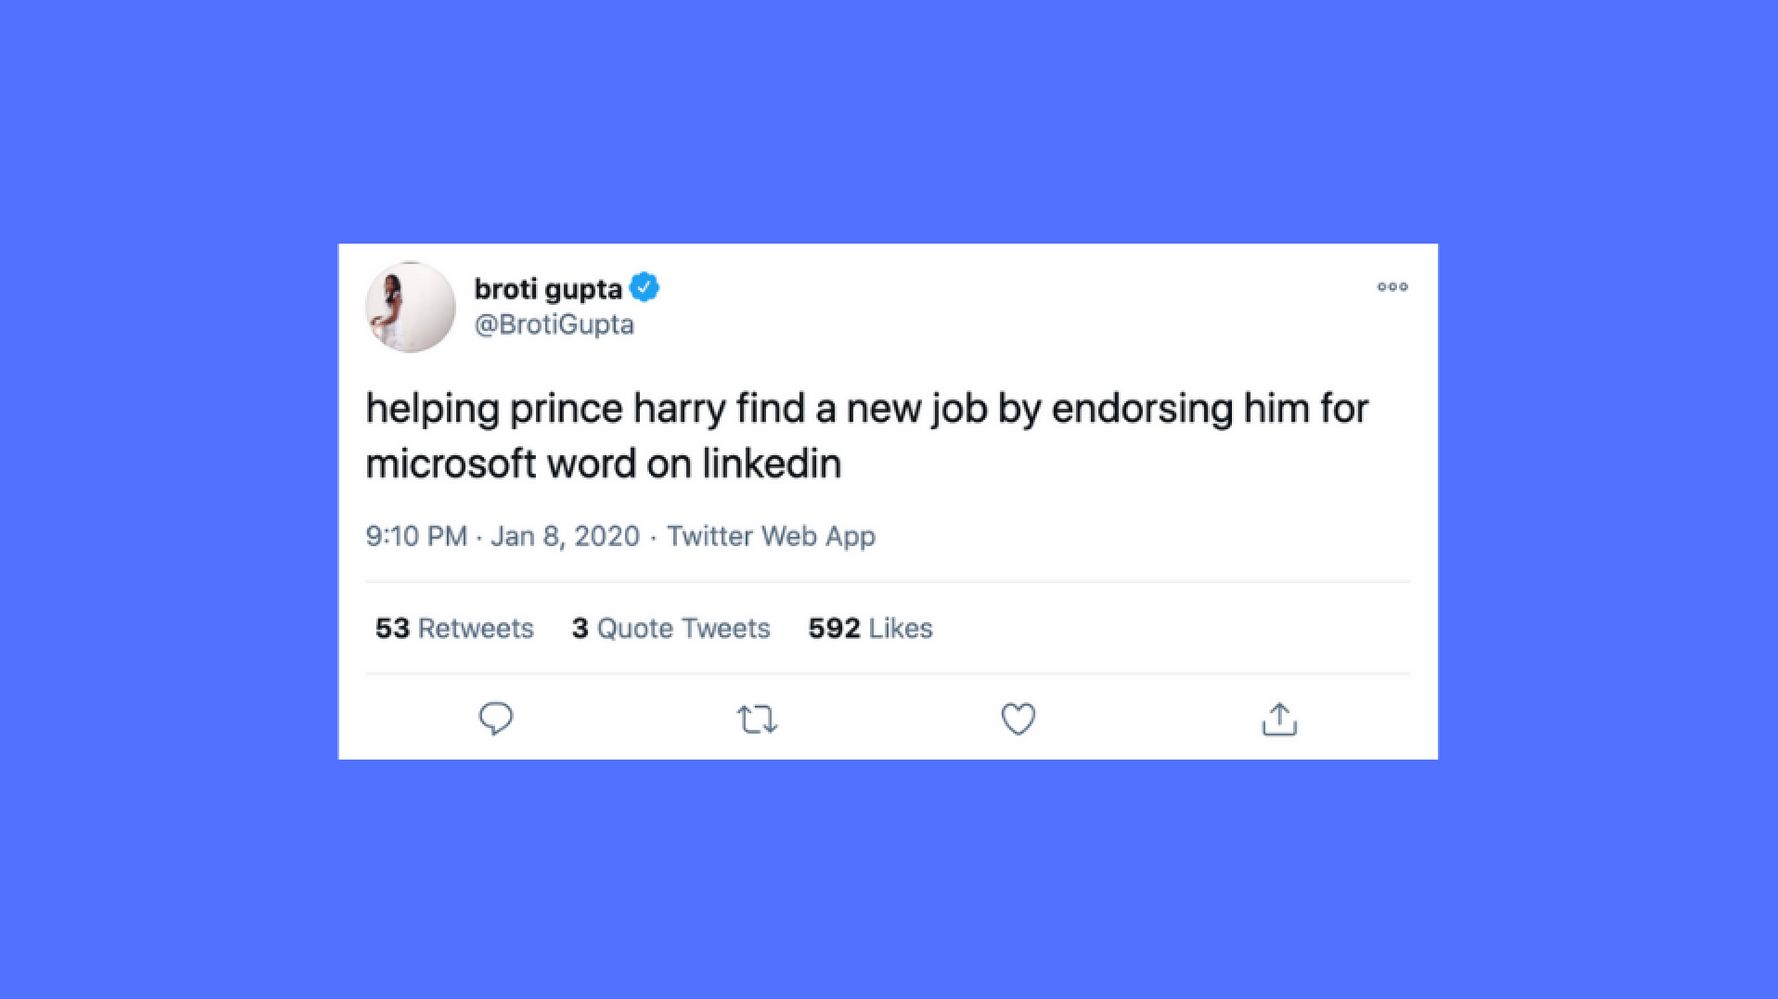Screen dimensions: 1778x999
Task: Click the reply speech bubble icon
Action: [x=496, y=718]
